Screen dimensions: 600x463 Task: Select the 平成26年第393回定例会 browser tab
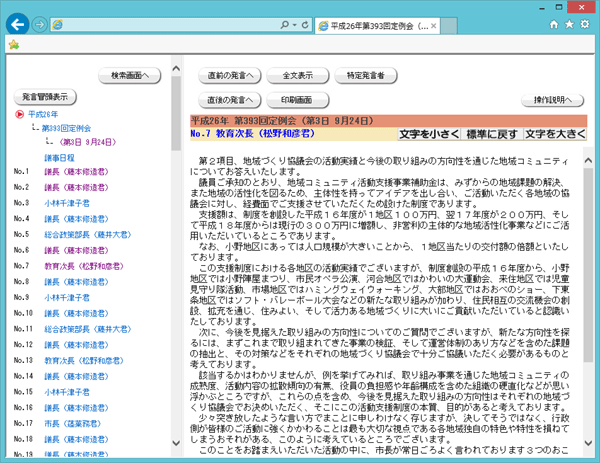(377, 26)
